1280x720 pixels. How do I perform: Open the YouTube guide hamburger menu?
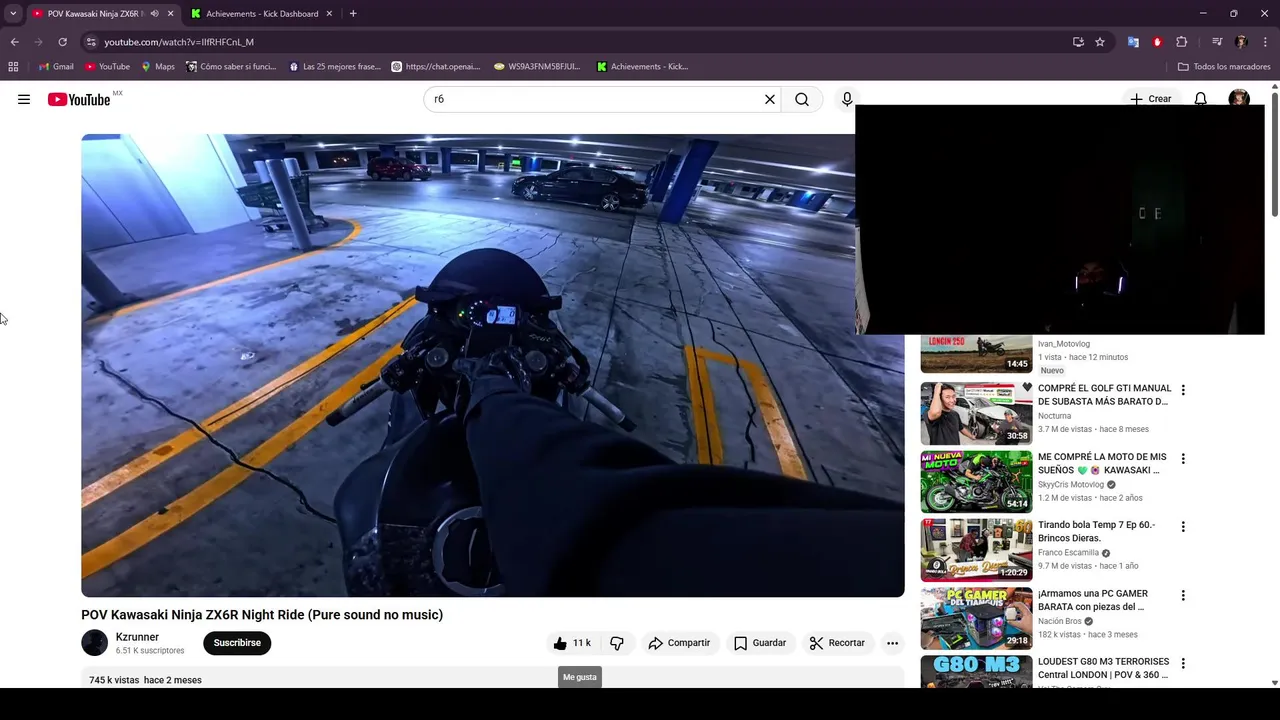24,99
